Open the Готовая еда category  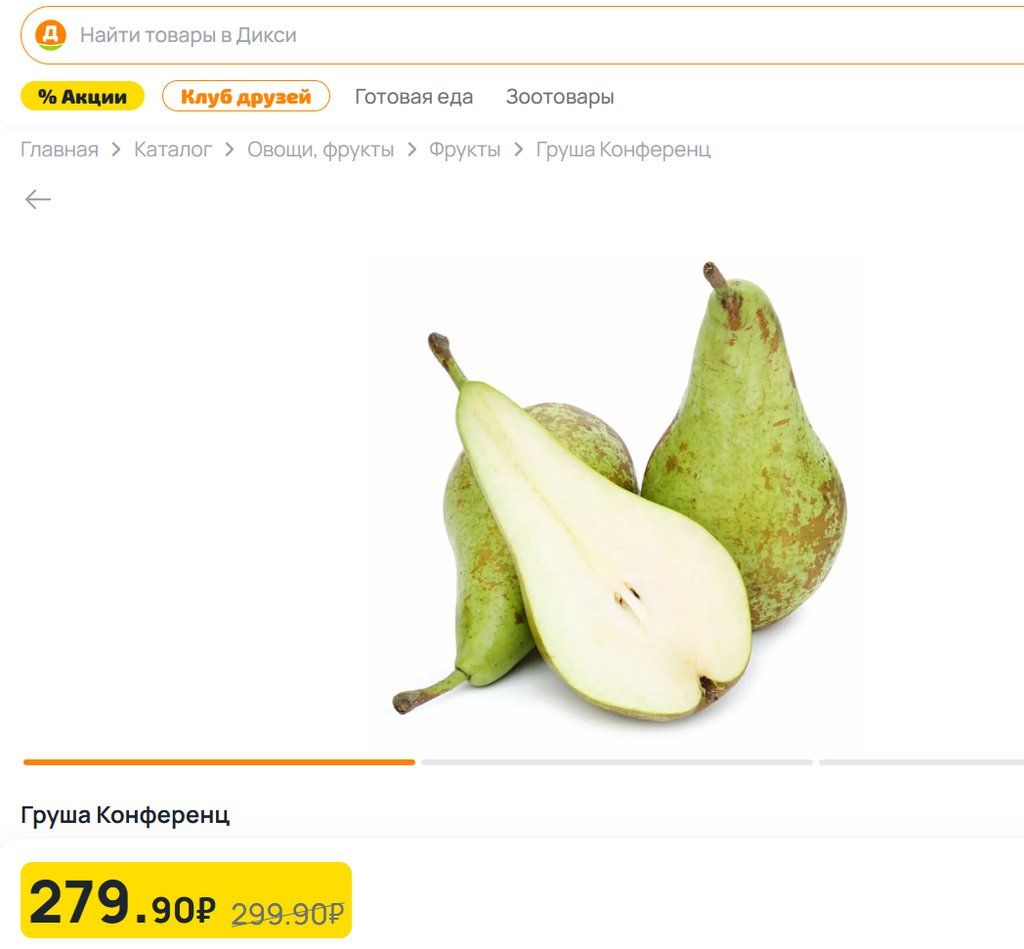point(413,97)
